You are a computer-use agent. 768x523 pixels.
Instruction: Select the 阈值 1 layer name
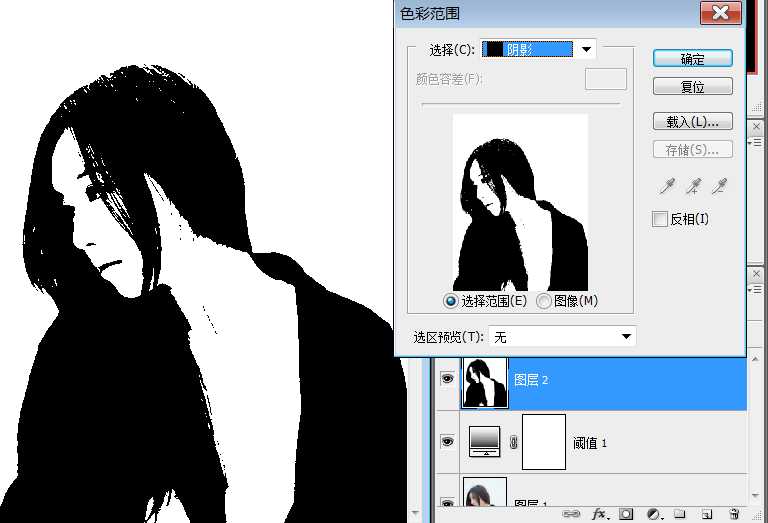point(590,443)
